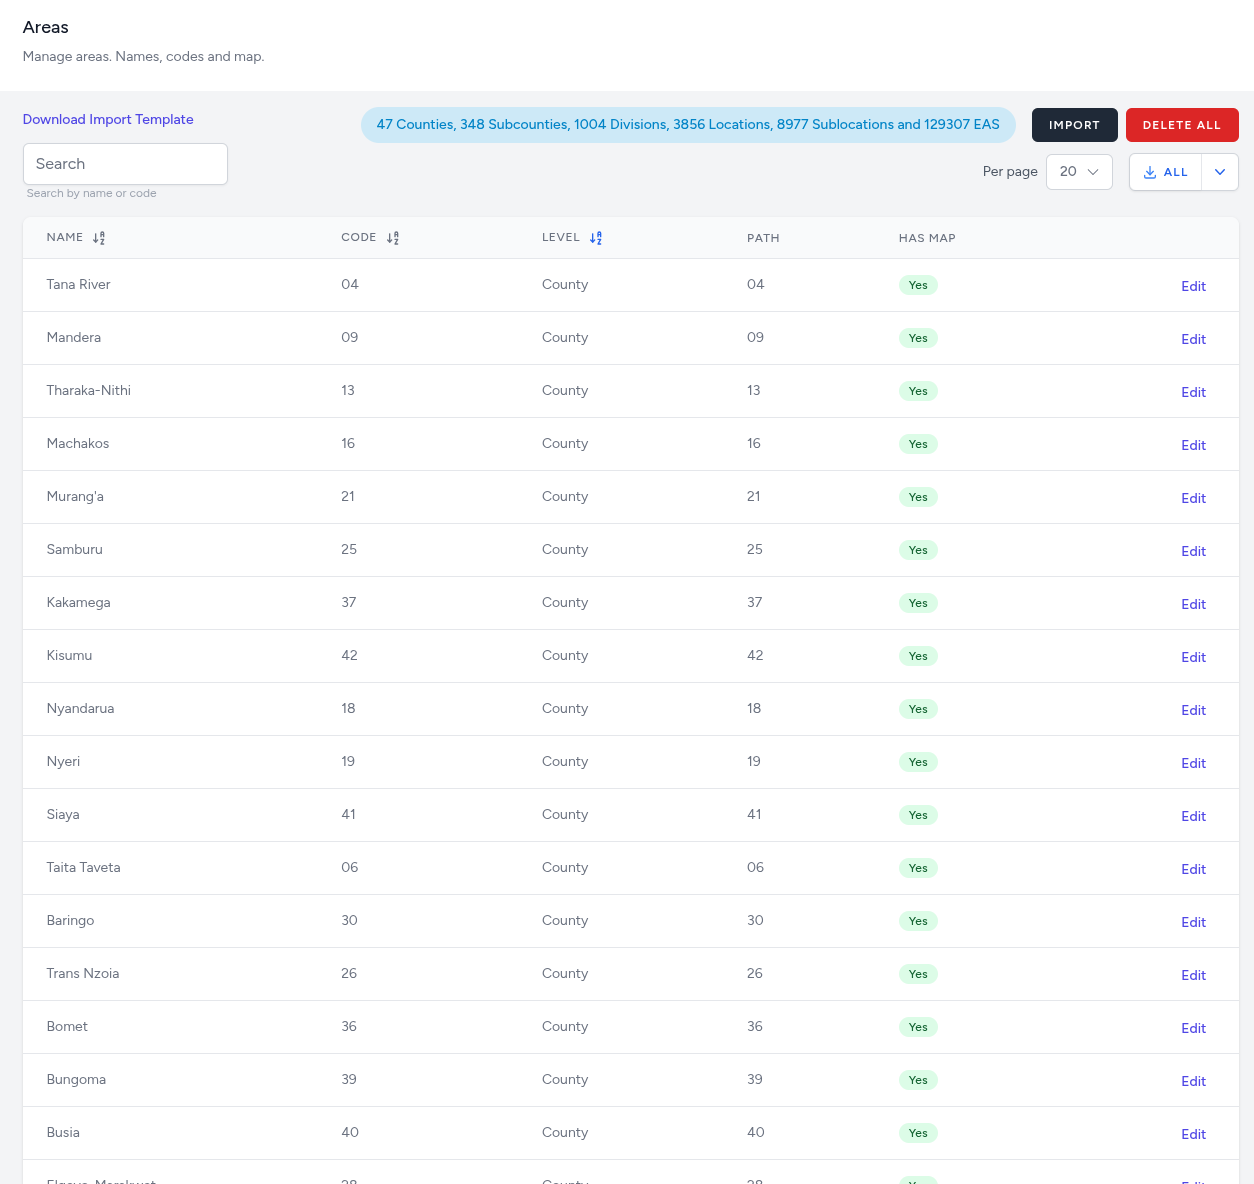
Task: Open the Download Import Template link
Action: pos(108,119)
